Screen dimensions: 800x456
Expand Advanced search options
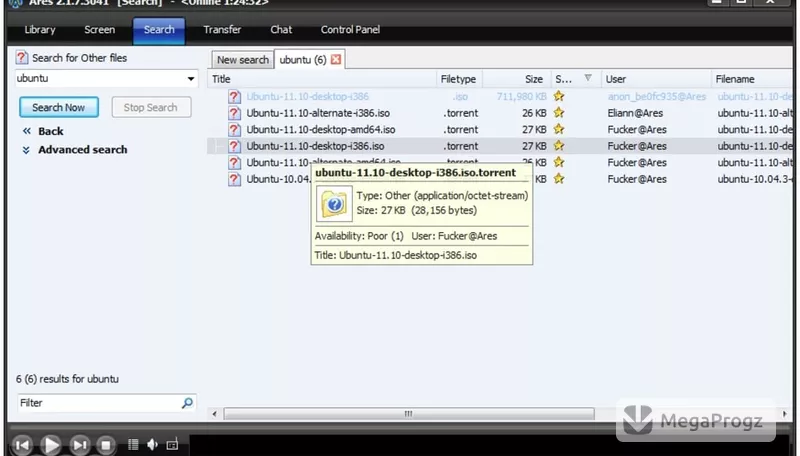(x=82, y=149)
